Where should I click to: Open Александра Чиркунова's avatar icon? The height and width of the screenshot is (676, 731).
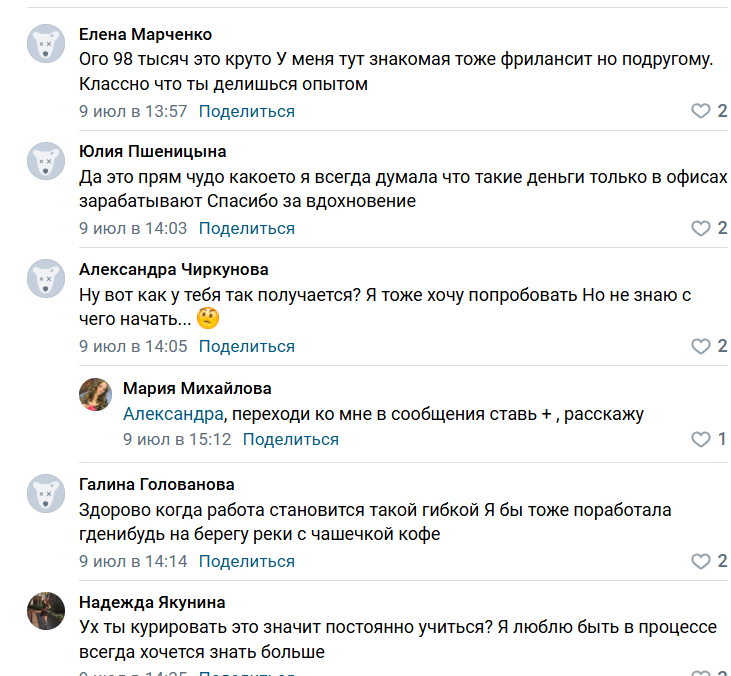click(46, 279)
